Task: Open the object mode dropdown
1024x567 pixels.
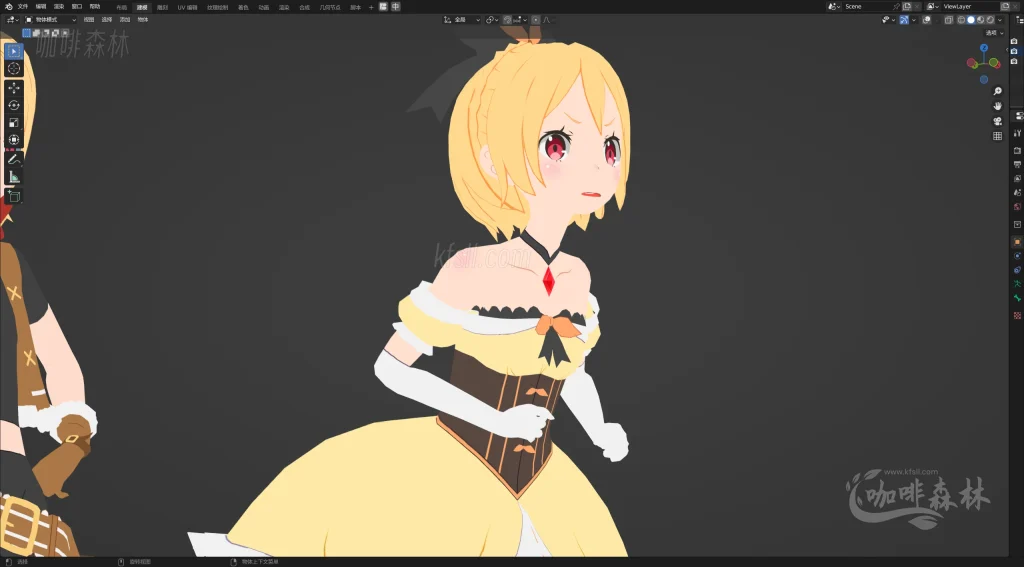Action: tap(50, 20)
